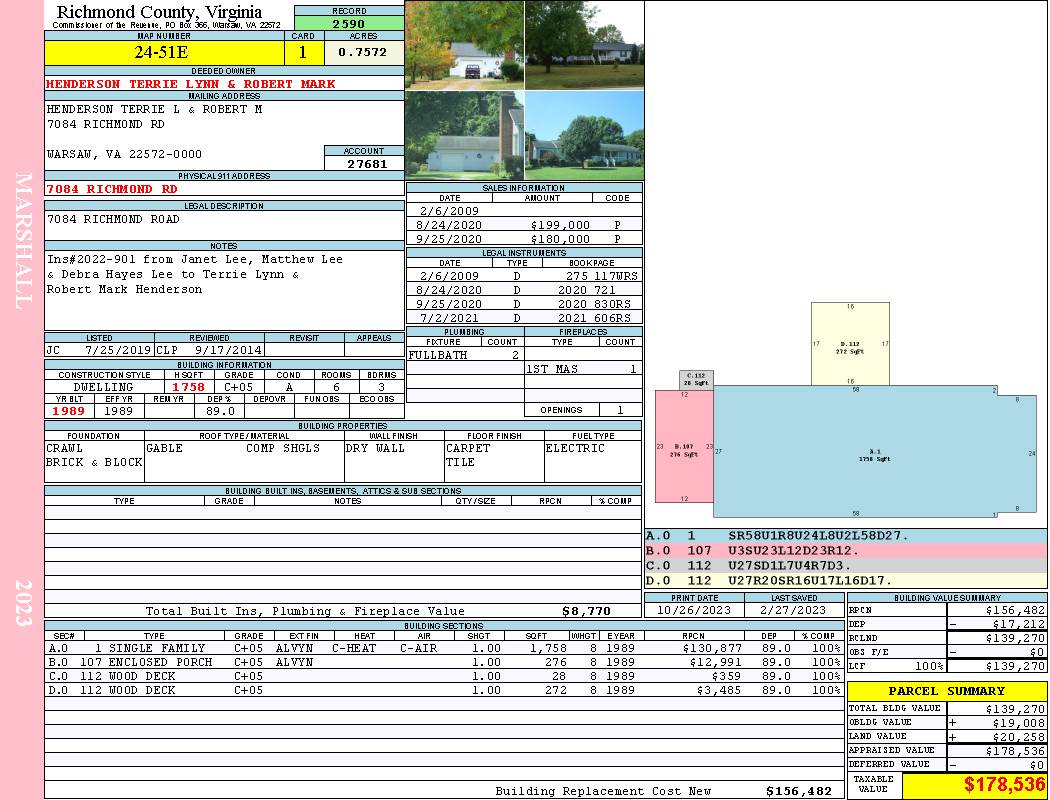The height and width of the screenshot is (800, 1050).
Task: Select the B.0 107 Enclosed Porch section row
Action: point(443,662)
